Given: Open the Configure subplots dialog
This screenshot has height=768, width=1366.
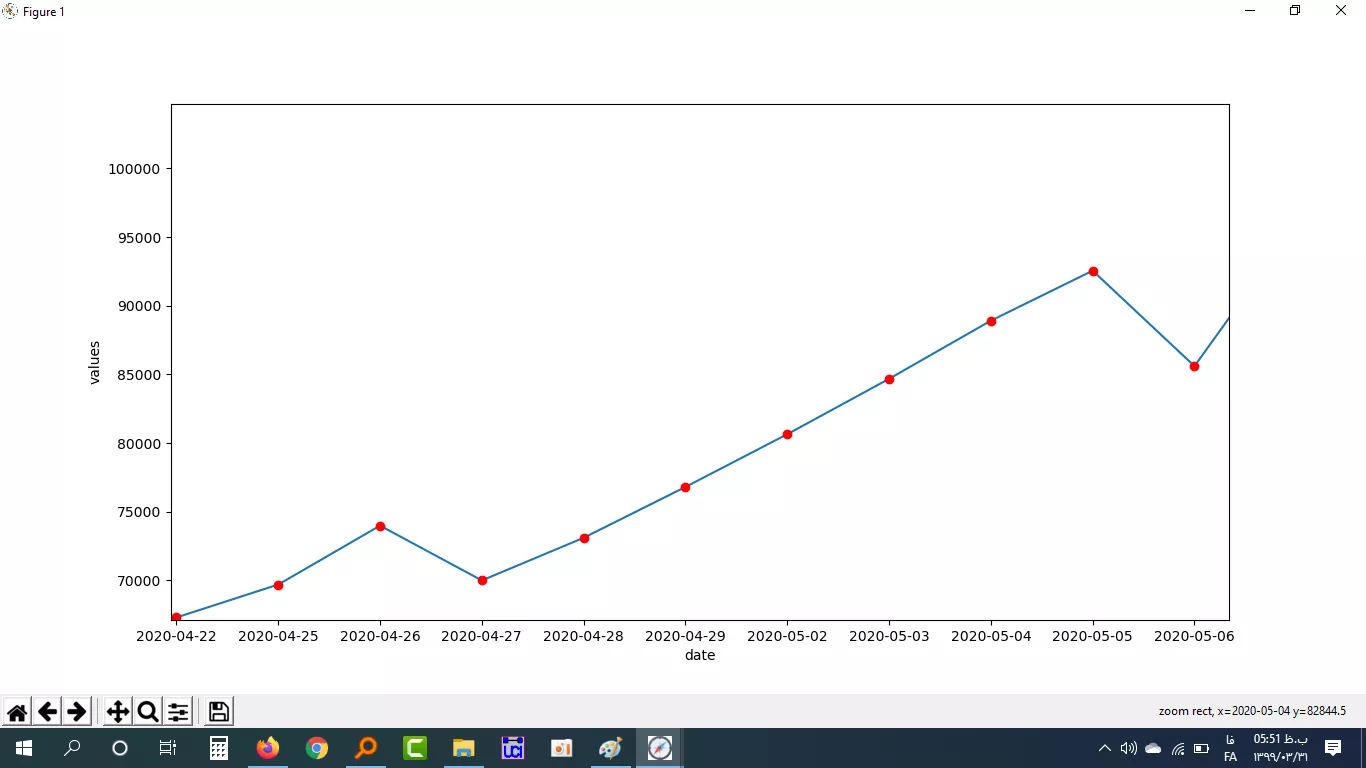Looking at the screenshot, I should click(178, 712).
